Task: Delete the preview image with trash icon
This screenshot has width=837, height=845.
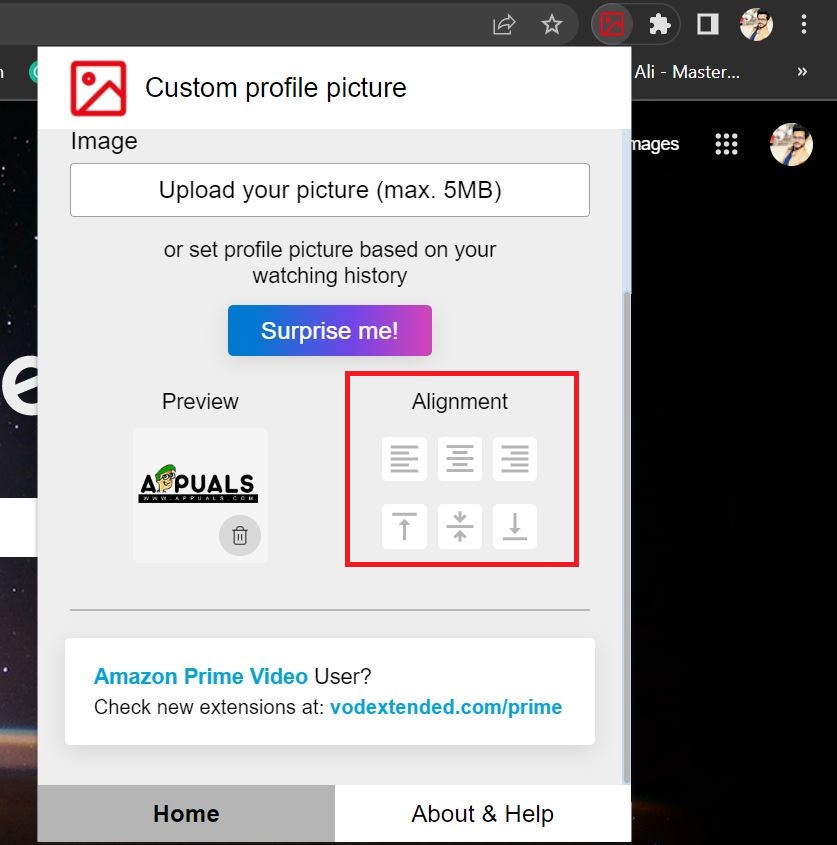Action: pos(240,535)
